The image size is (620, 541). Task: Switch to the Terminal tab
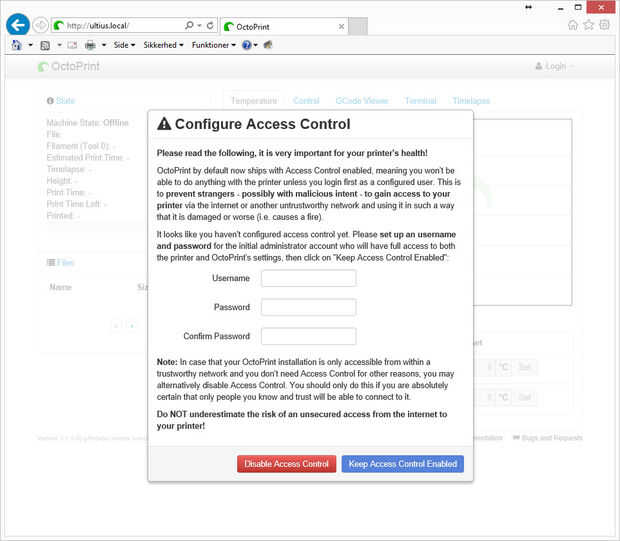tap(421, 101)
